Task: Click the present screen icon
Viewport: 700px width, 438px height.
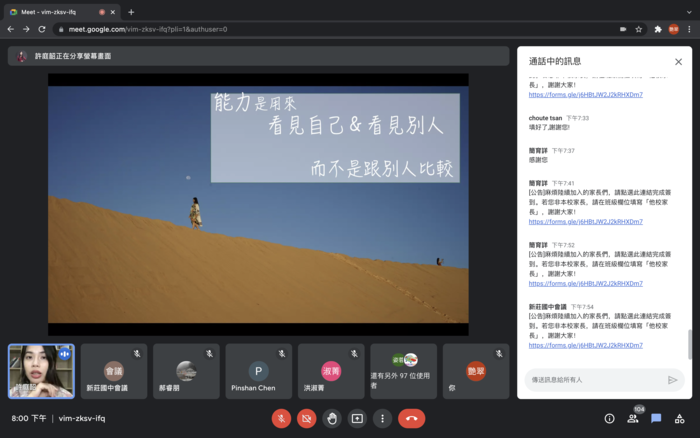Action: coord(357,418)
